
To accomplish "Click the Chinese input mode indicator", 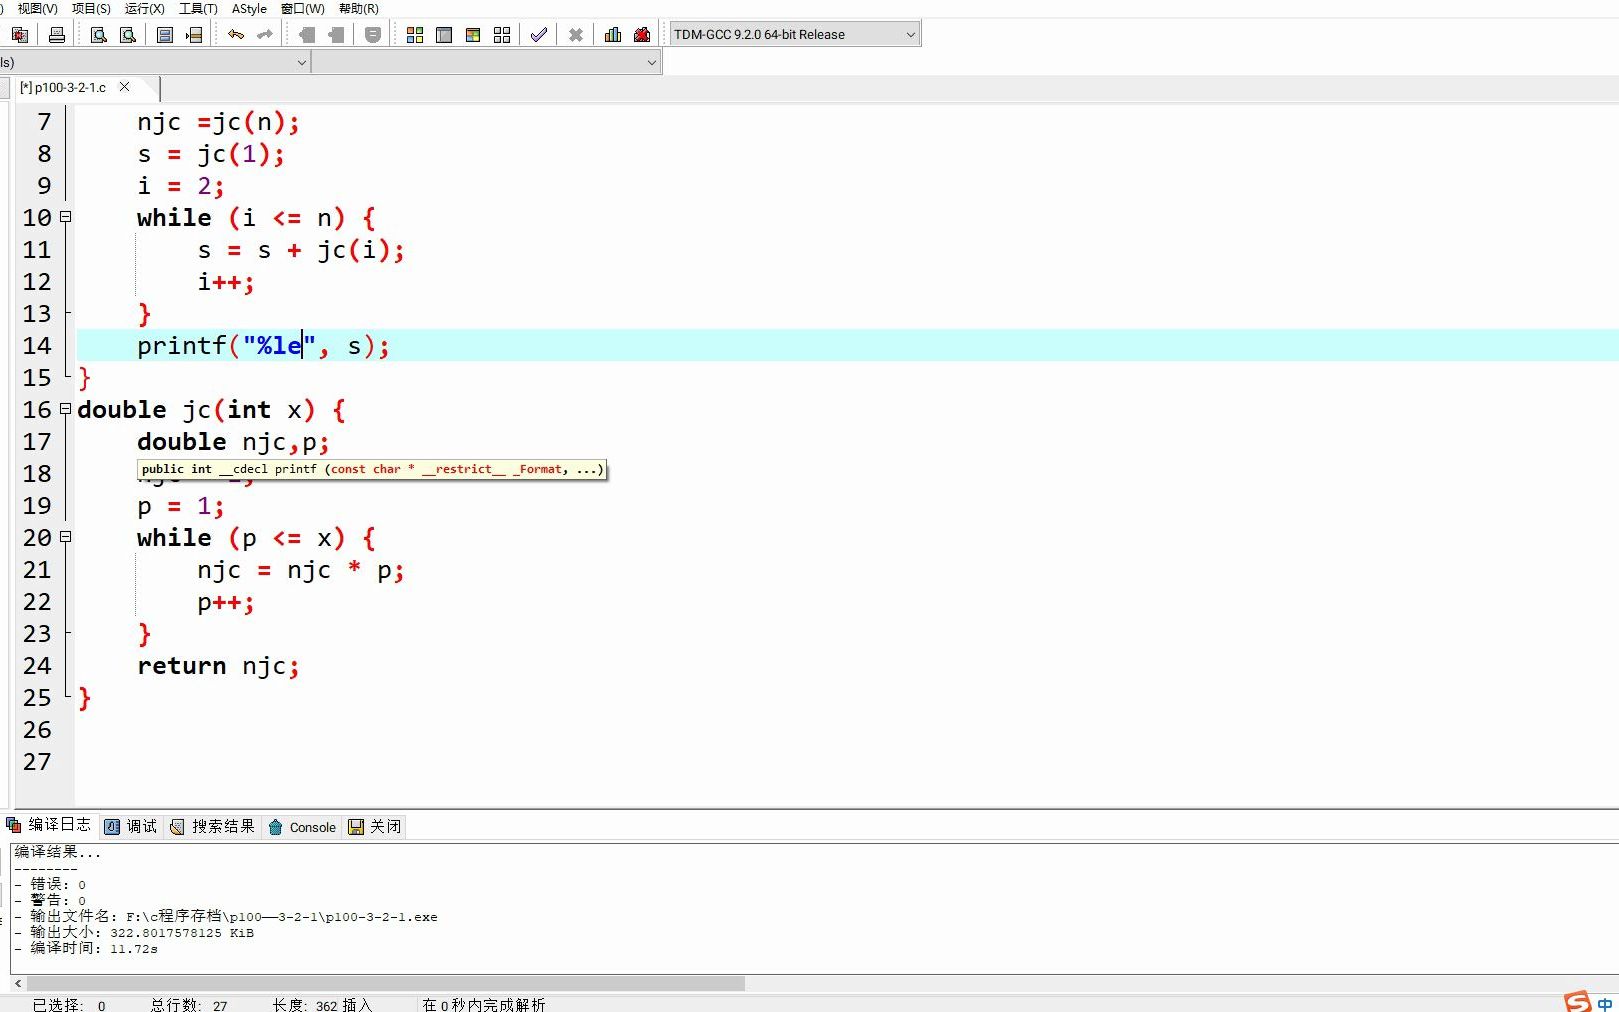I will [1605, 1003].
